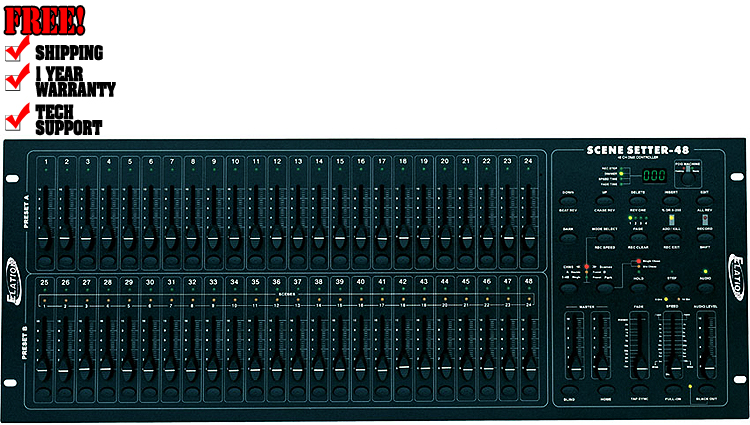The image size is (750, 425).
Task: Select the EDIT button
Action: [705, 200]
